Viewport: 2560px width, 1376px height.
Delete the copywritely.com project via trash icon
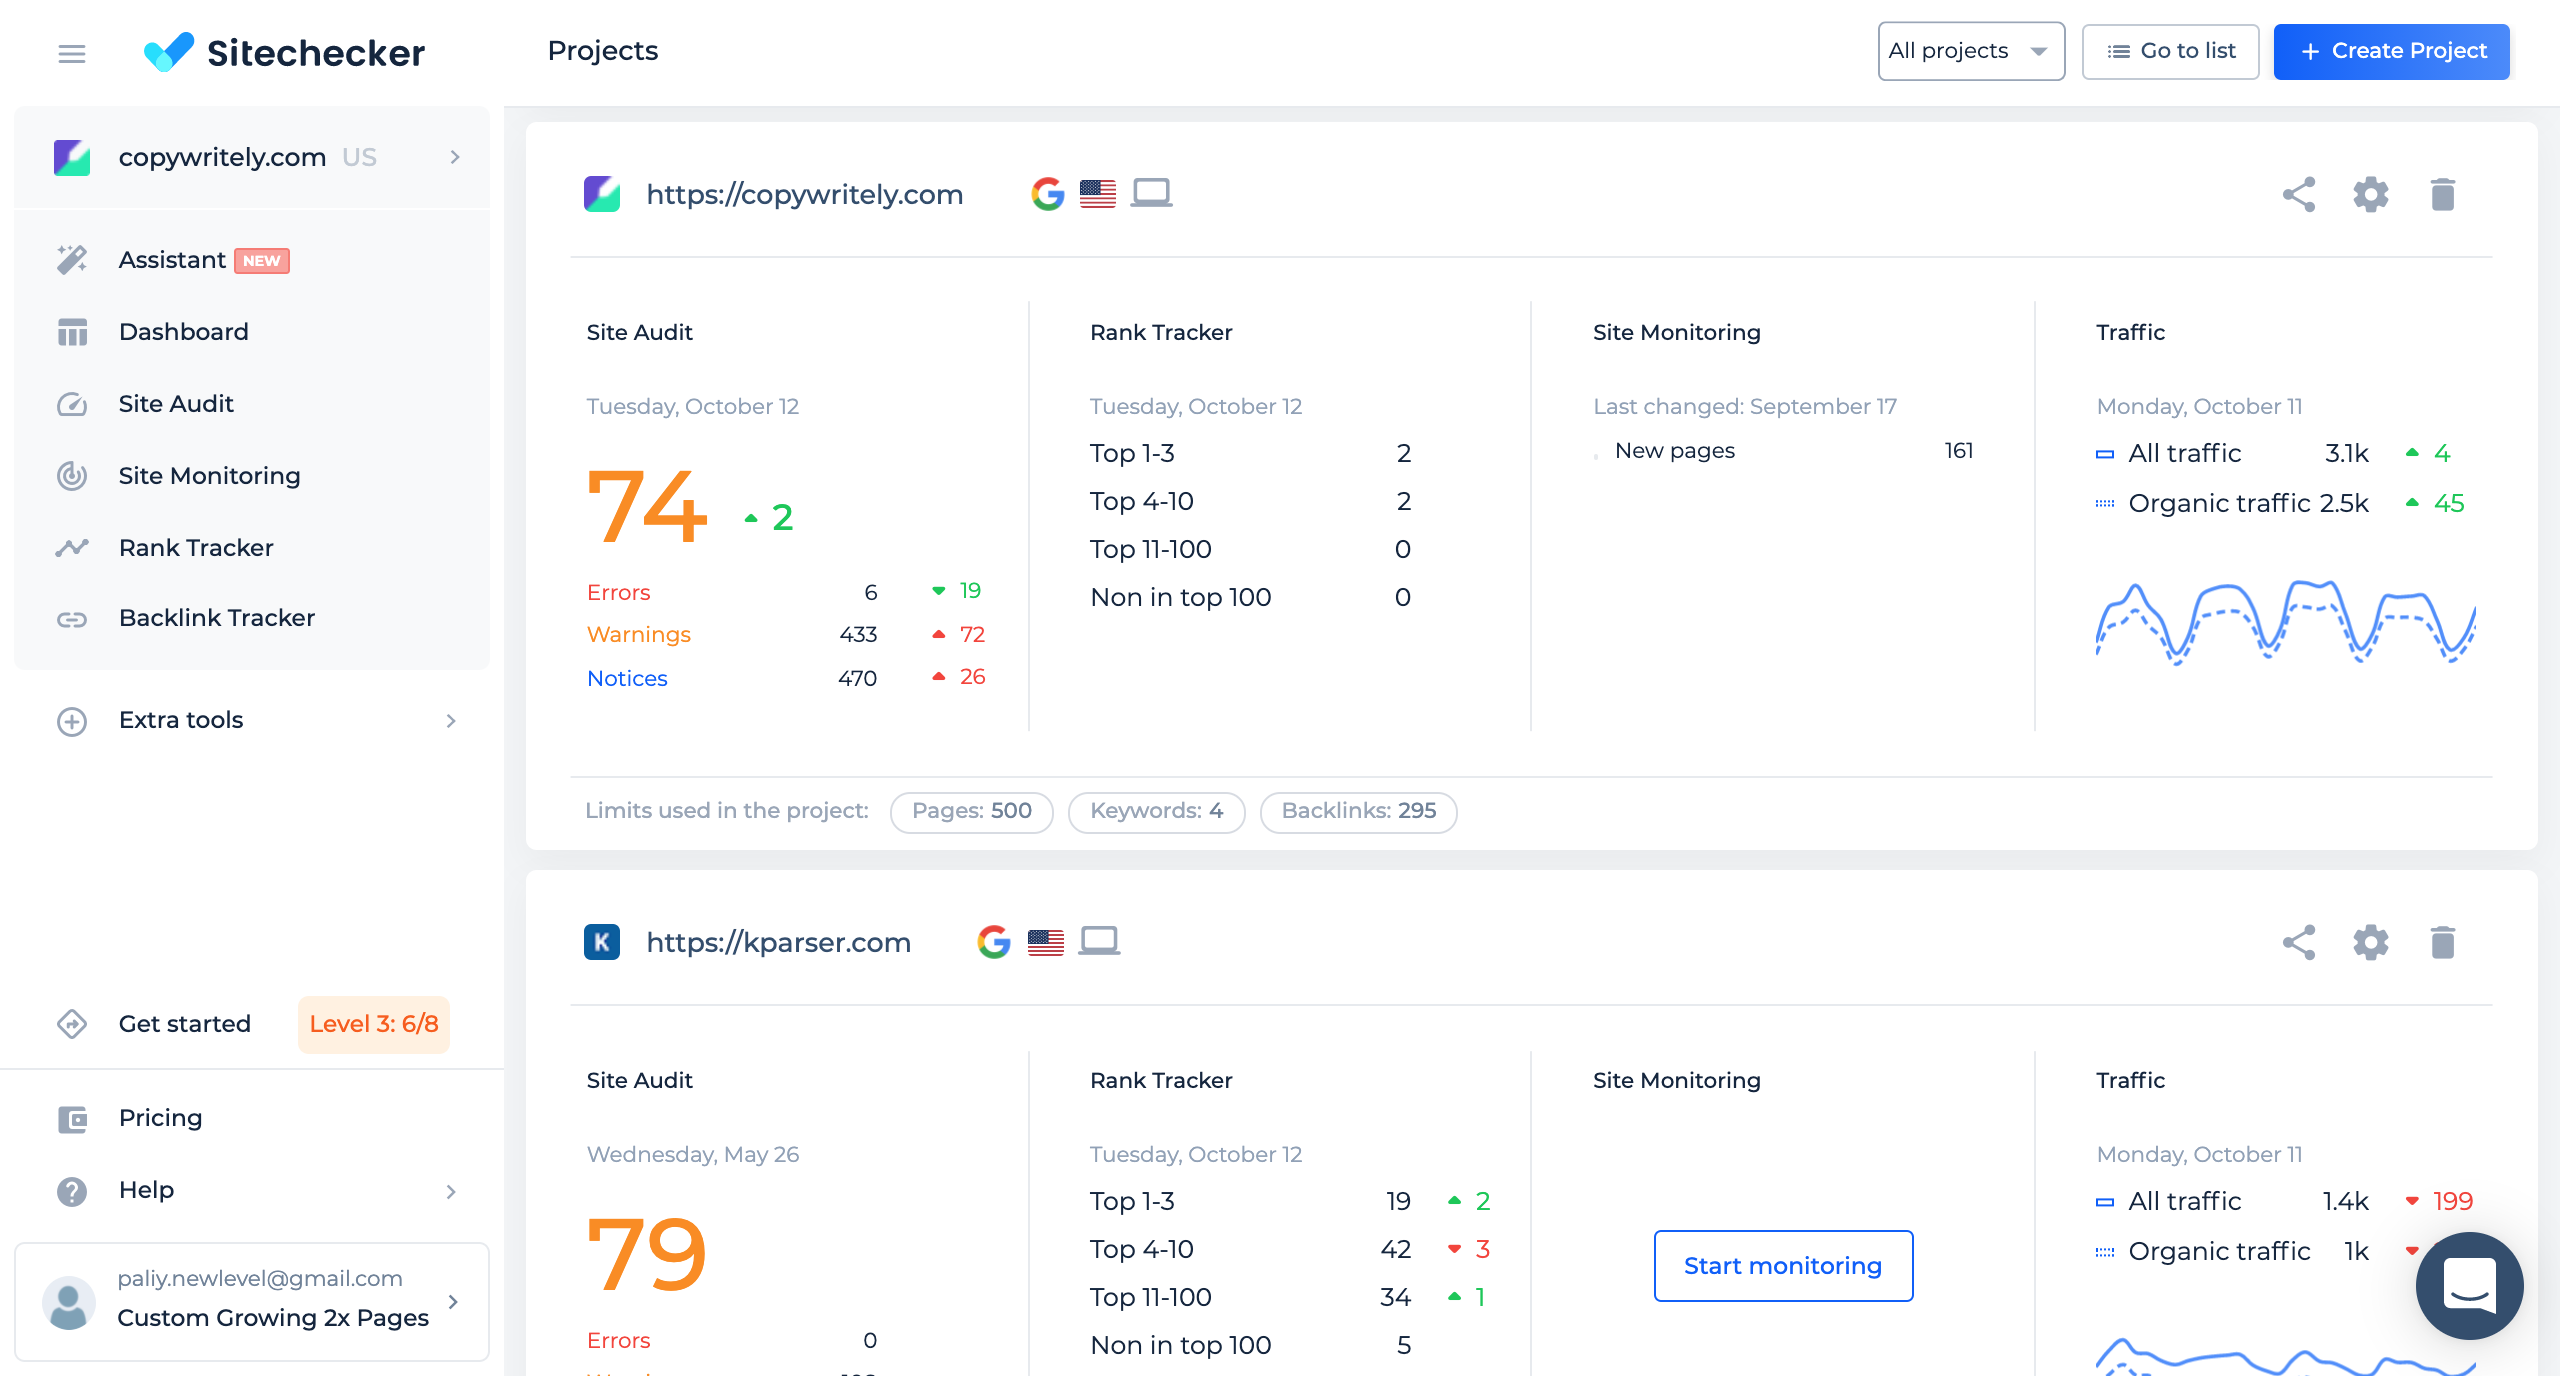click(x=2443, y=194)
